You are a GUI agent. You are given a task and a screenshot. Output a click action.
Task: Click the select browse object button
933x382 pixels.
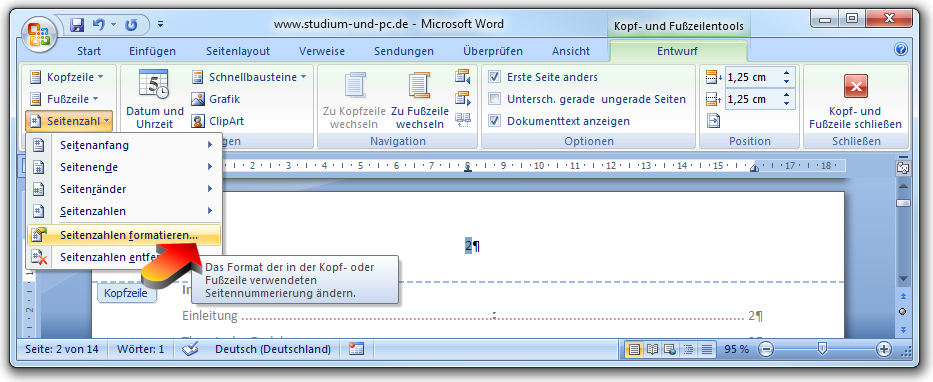click(903, 311)
